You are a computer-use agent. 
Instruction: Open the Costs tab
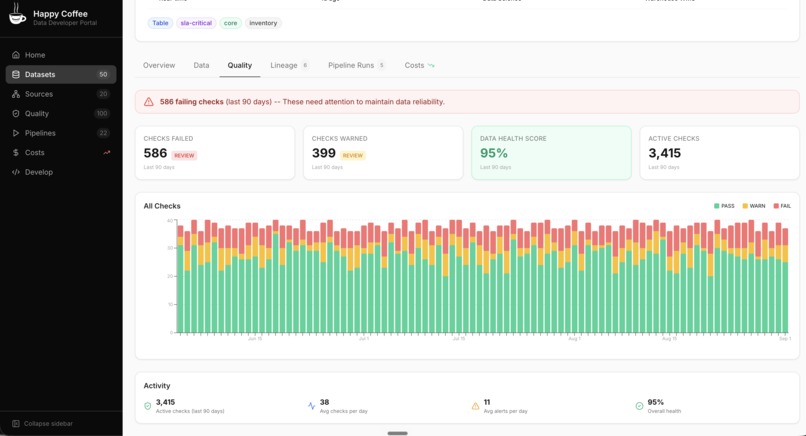(x=419, y=65)
